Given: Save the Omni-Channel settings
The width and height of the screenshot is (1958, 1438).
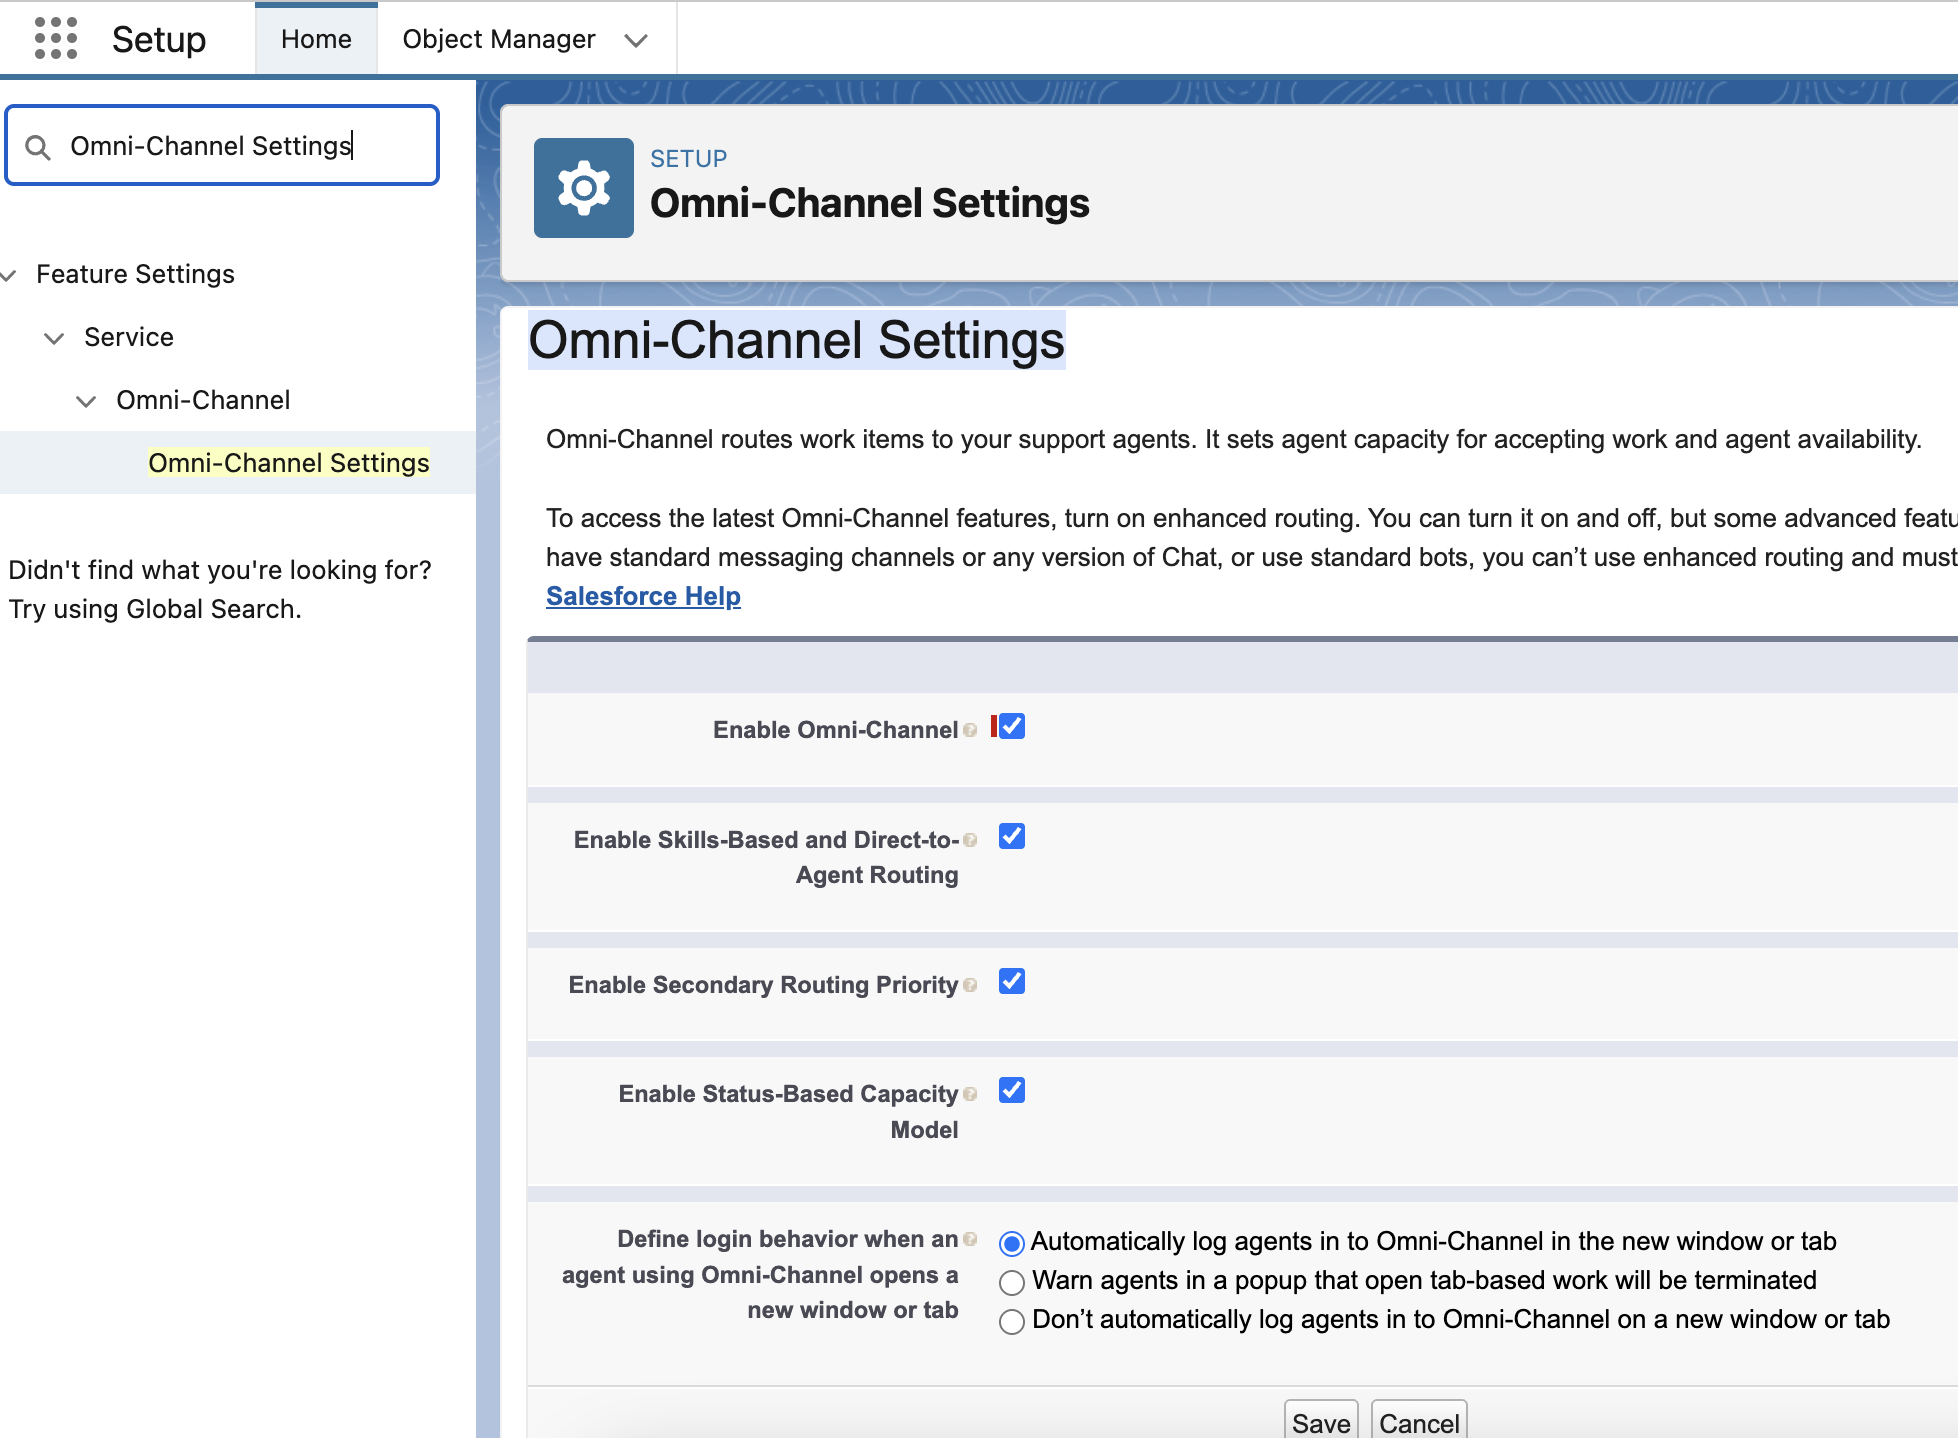Looking at the screenshot, I should (1321, 1421).
